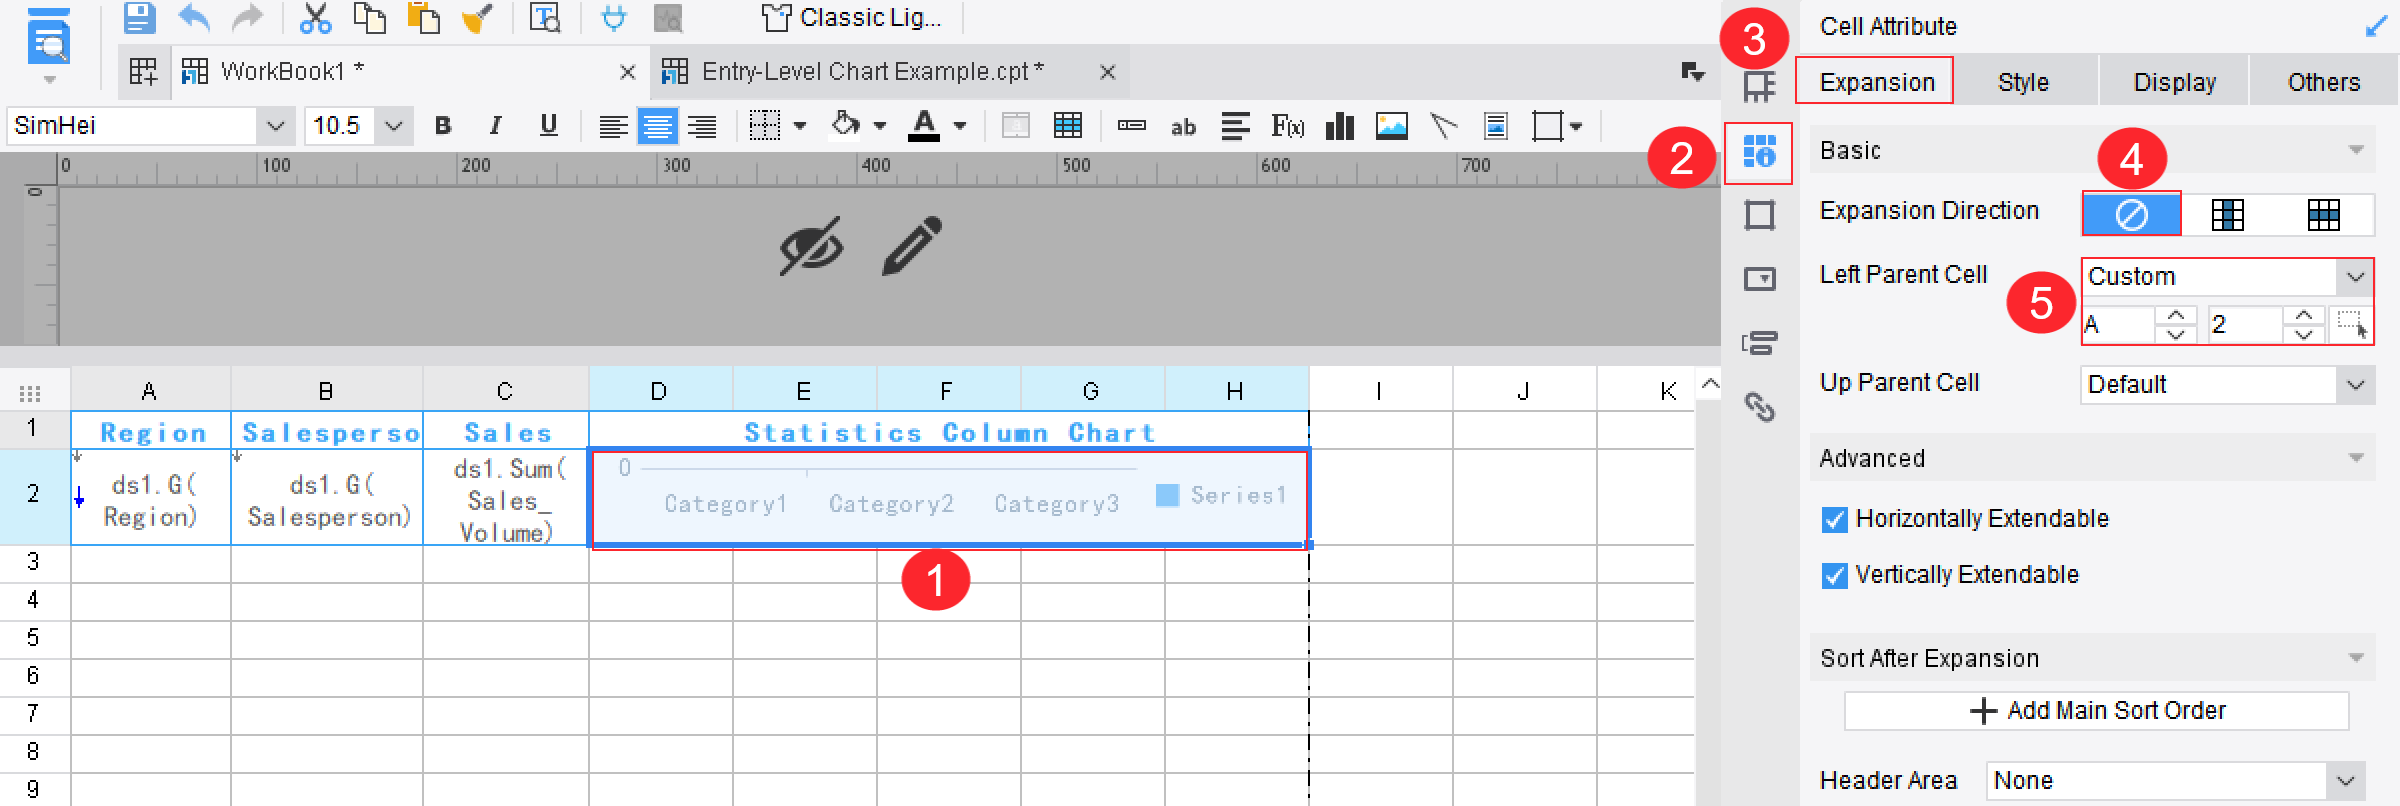This screenshot has width=2400, height=806.
Task: Insert formula with the F(x) icon
Action: pyautogui.click(x=1288, y=126)
